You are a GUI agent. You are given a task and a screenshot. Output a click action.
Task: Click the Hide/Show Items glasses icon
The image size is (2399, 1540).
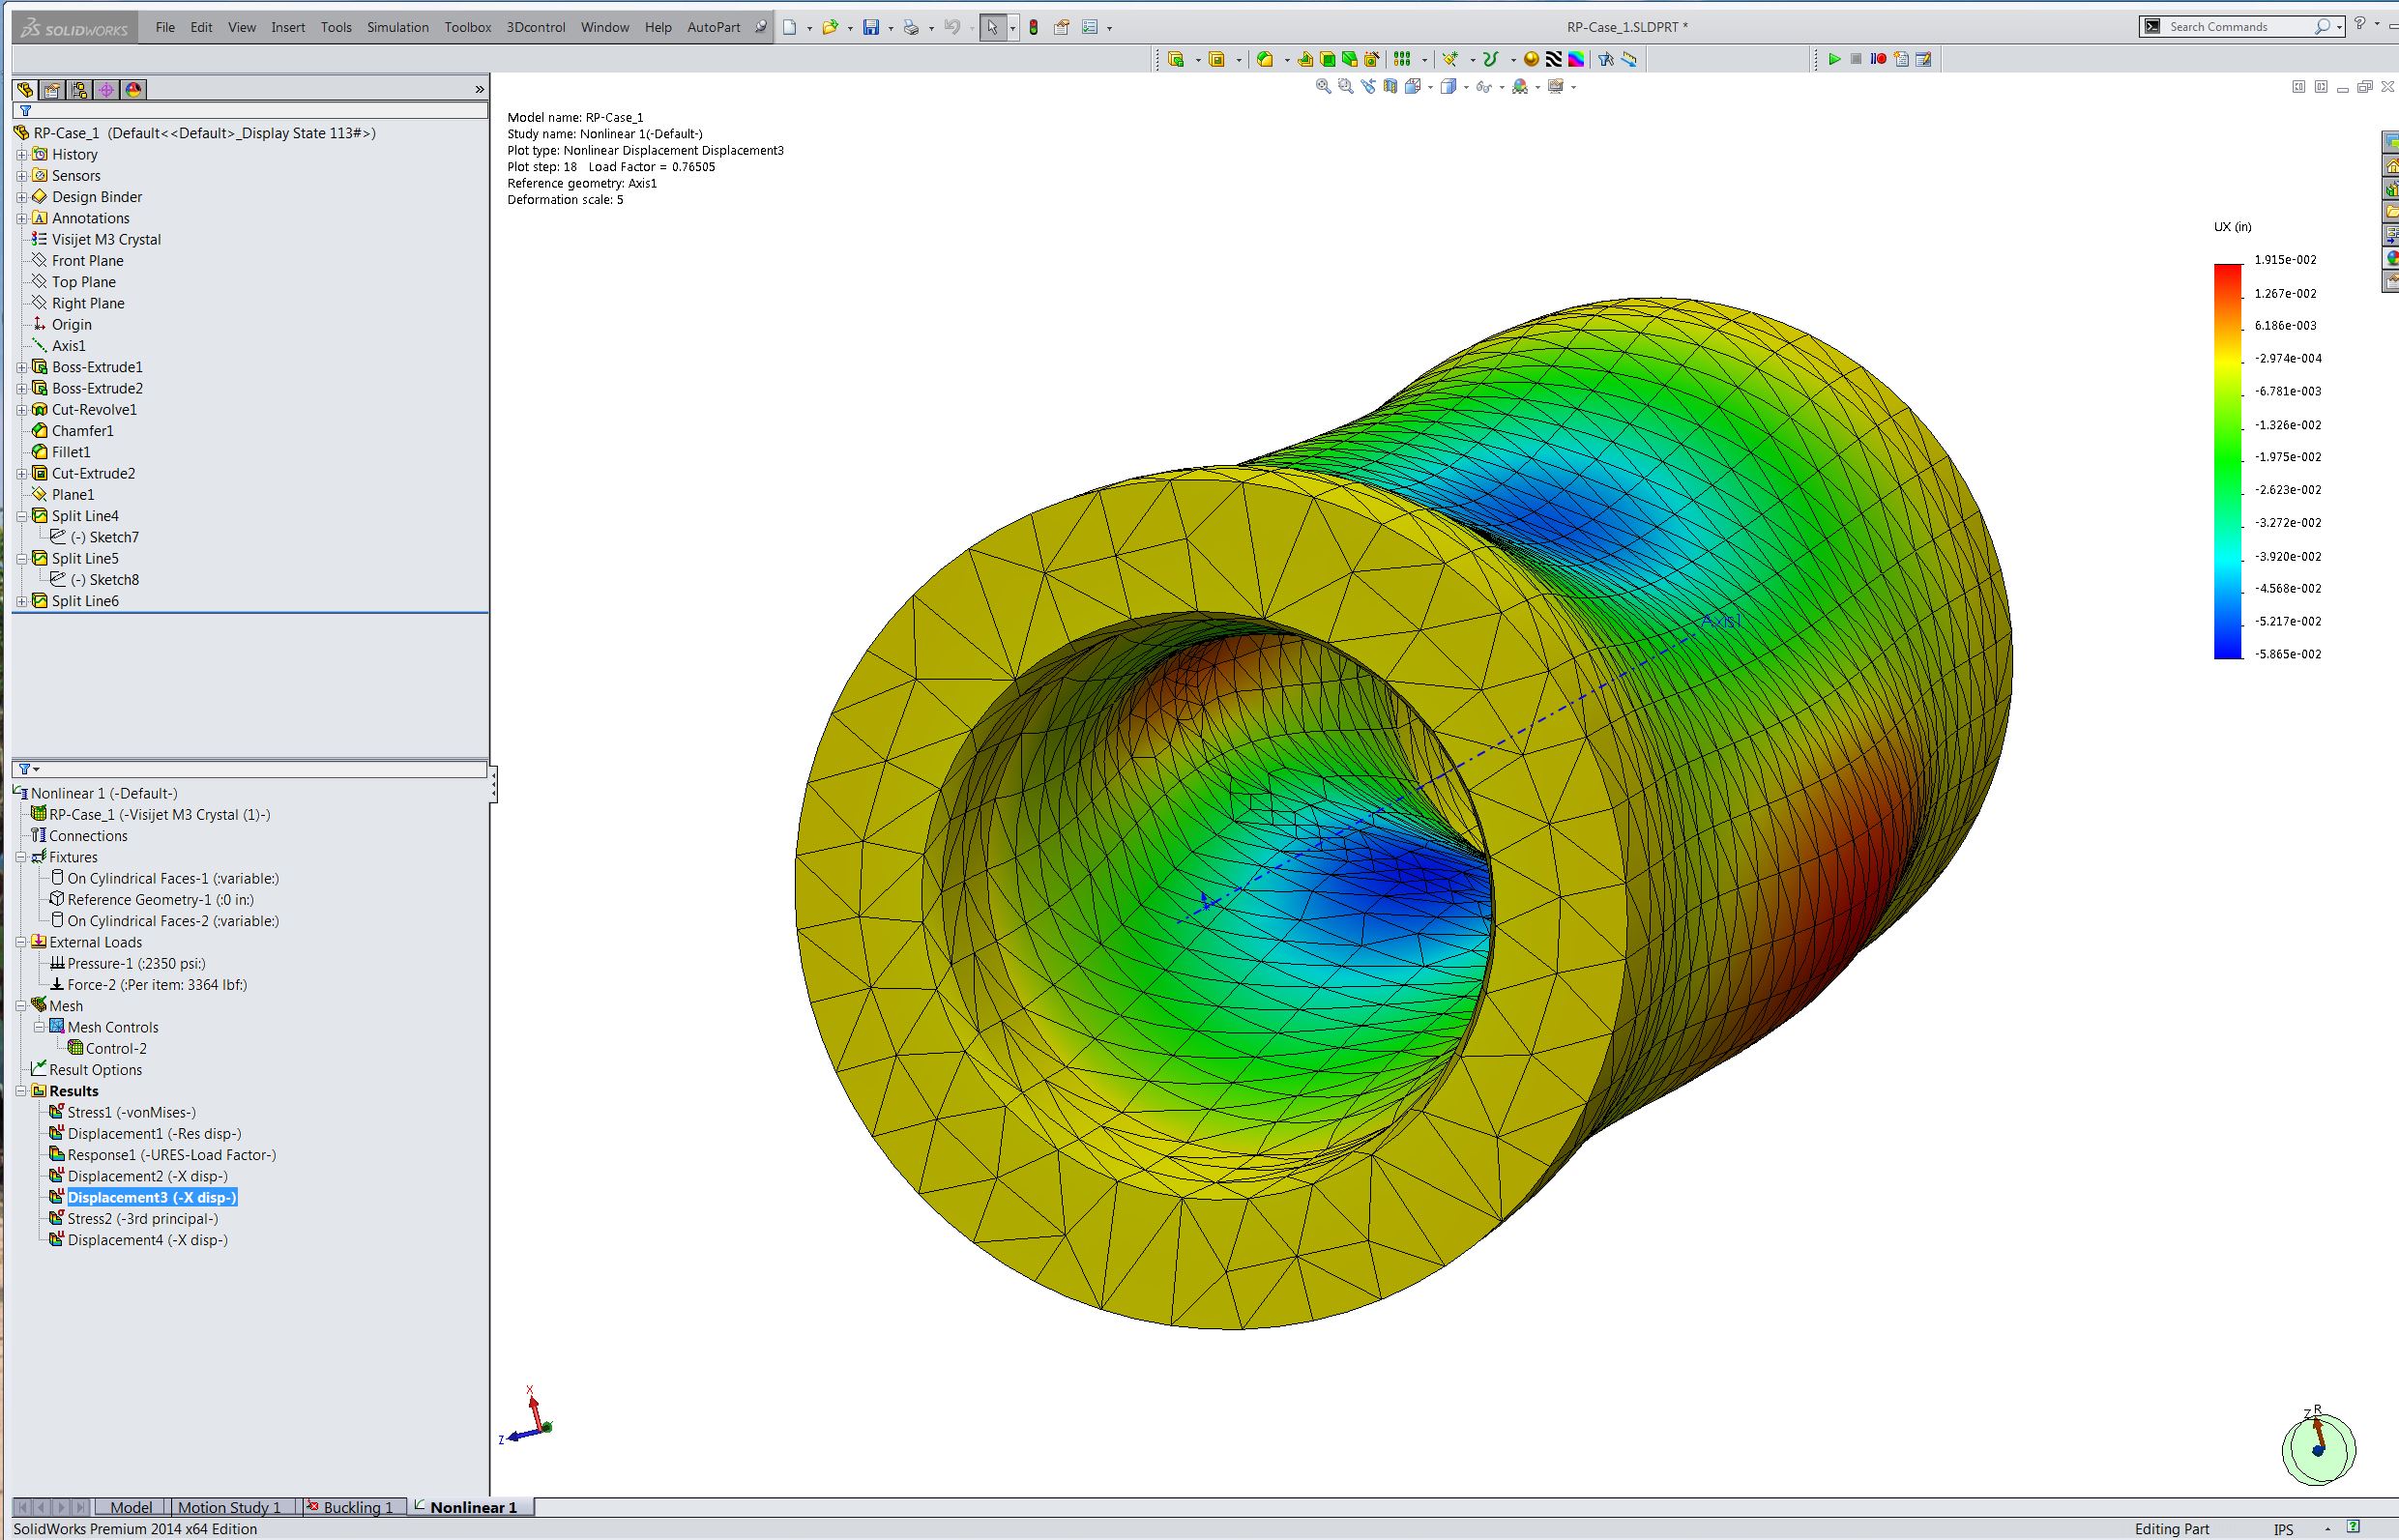(1484, 87)
